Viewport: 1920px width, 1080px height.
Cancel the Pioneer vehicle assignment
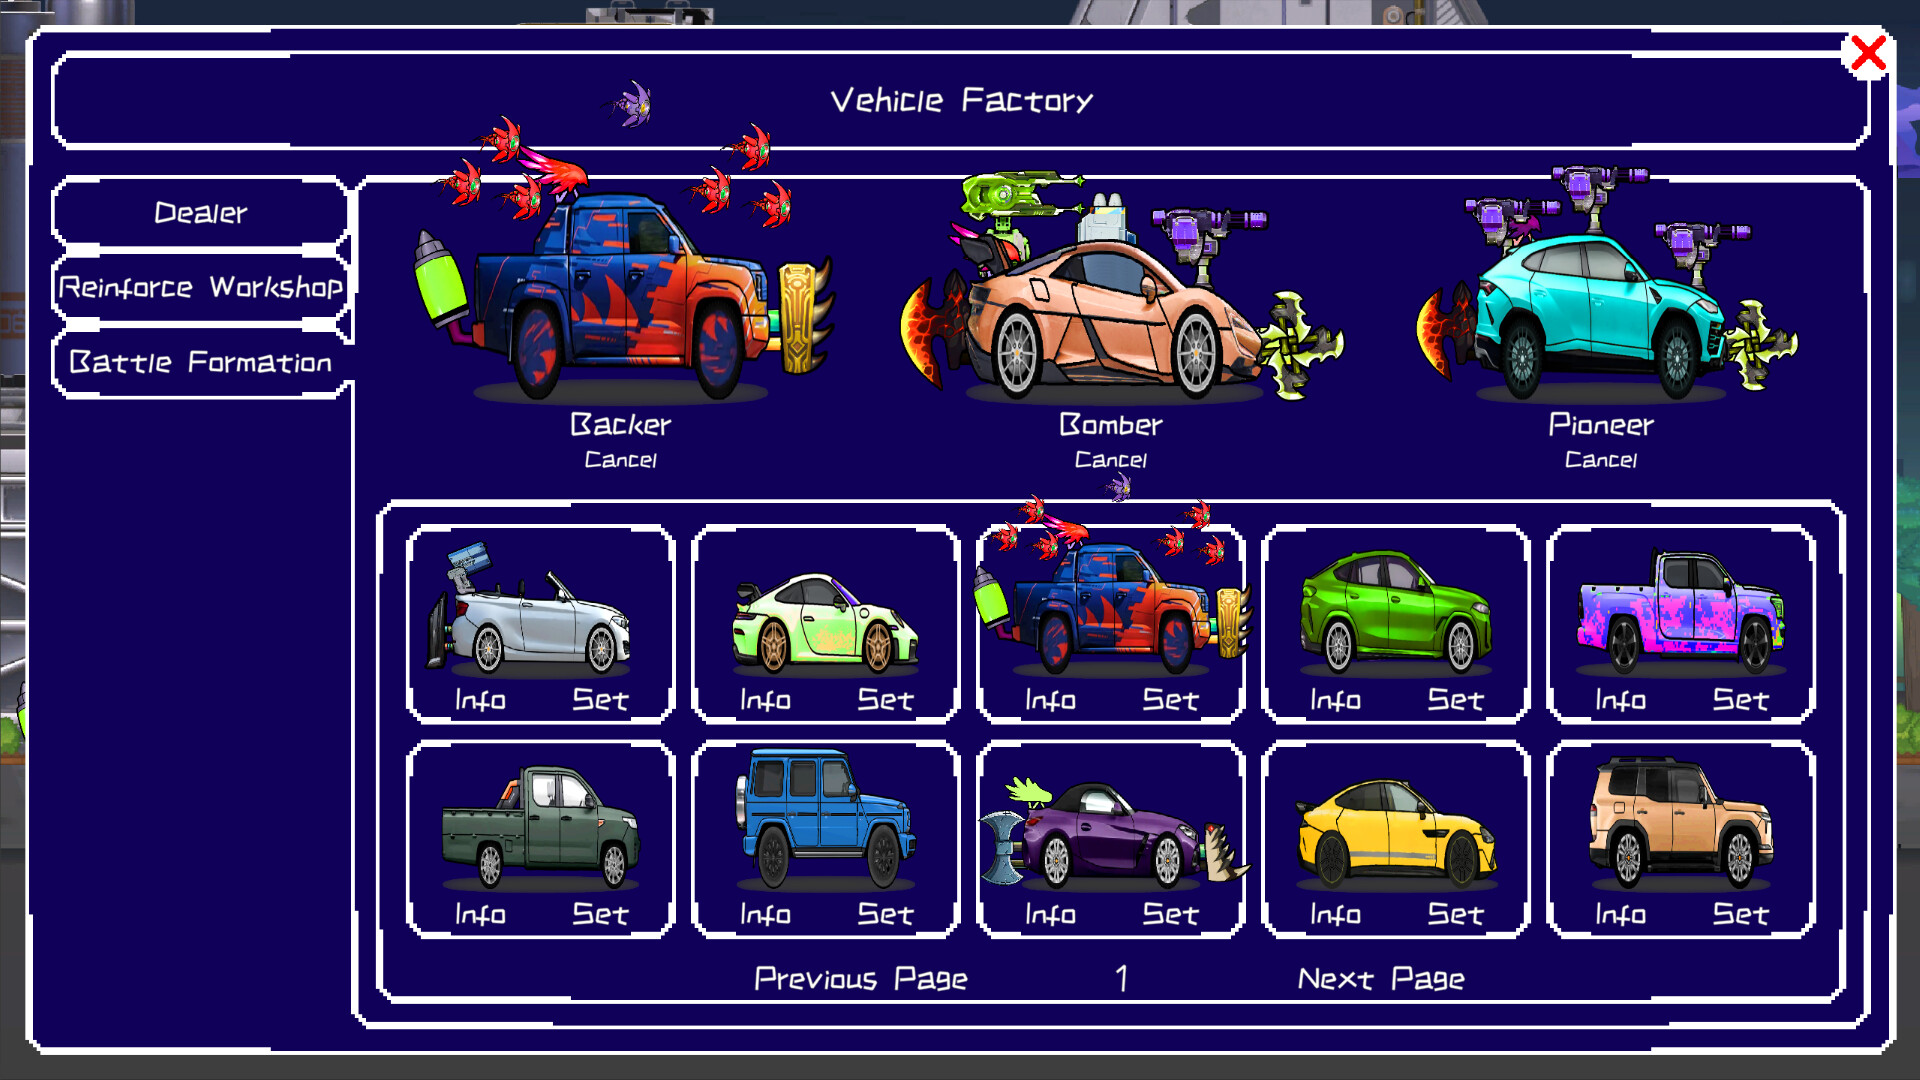tap(1601, 459)
